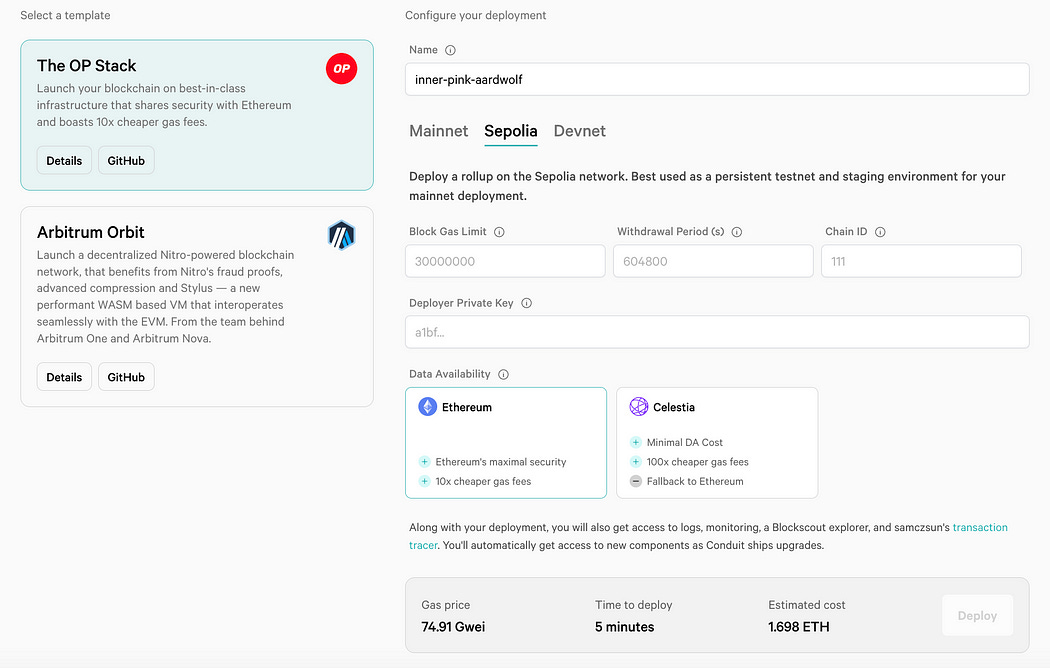This screenshot has height=668, width=1050.
Task: Click the Celestia purple logo icon
Action: pyautogui.click(x=639, y=406)
